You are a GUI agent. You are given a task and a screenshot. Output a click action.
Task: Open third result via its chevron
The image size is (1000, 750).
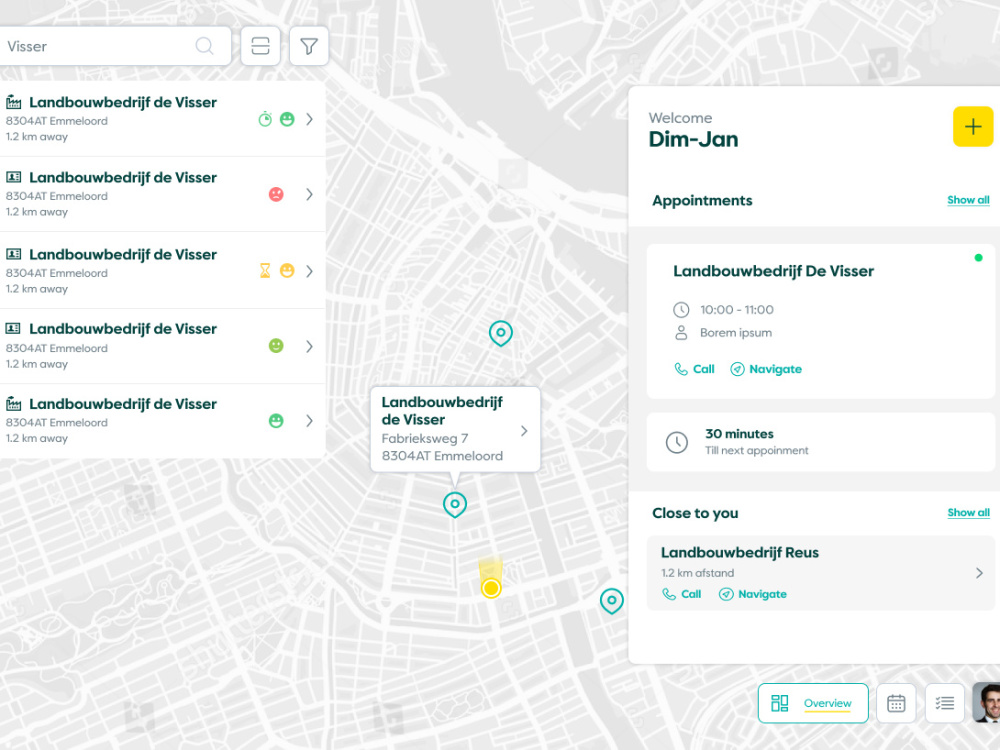click(309, 271)
